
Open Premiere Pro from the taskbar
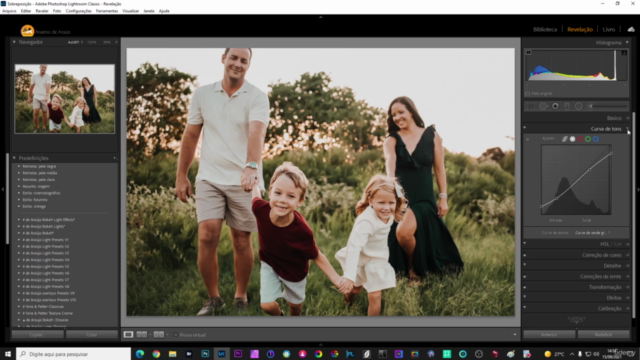(x=238, y=354)
